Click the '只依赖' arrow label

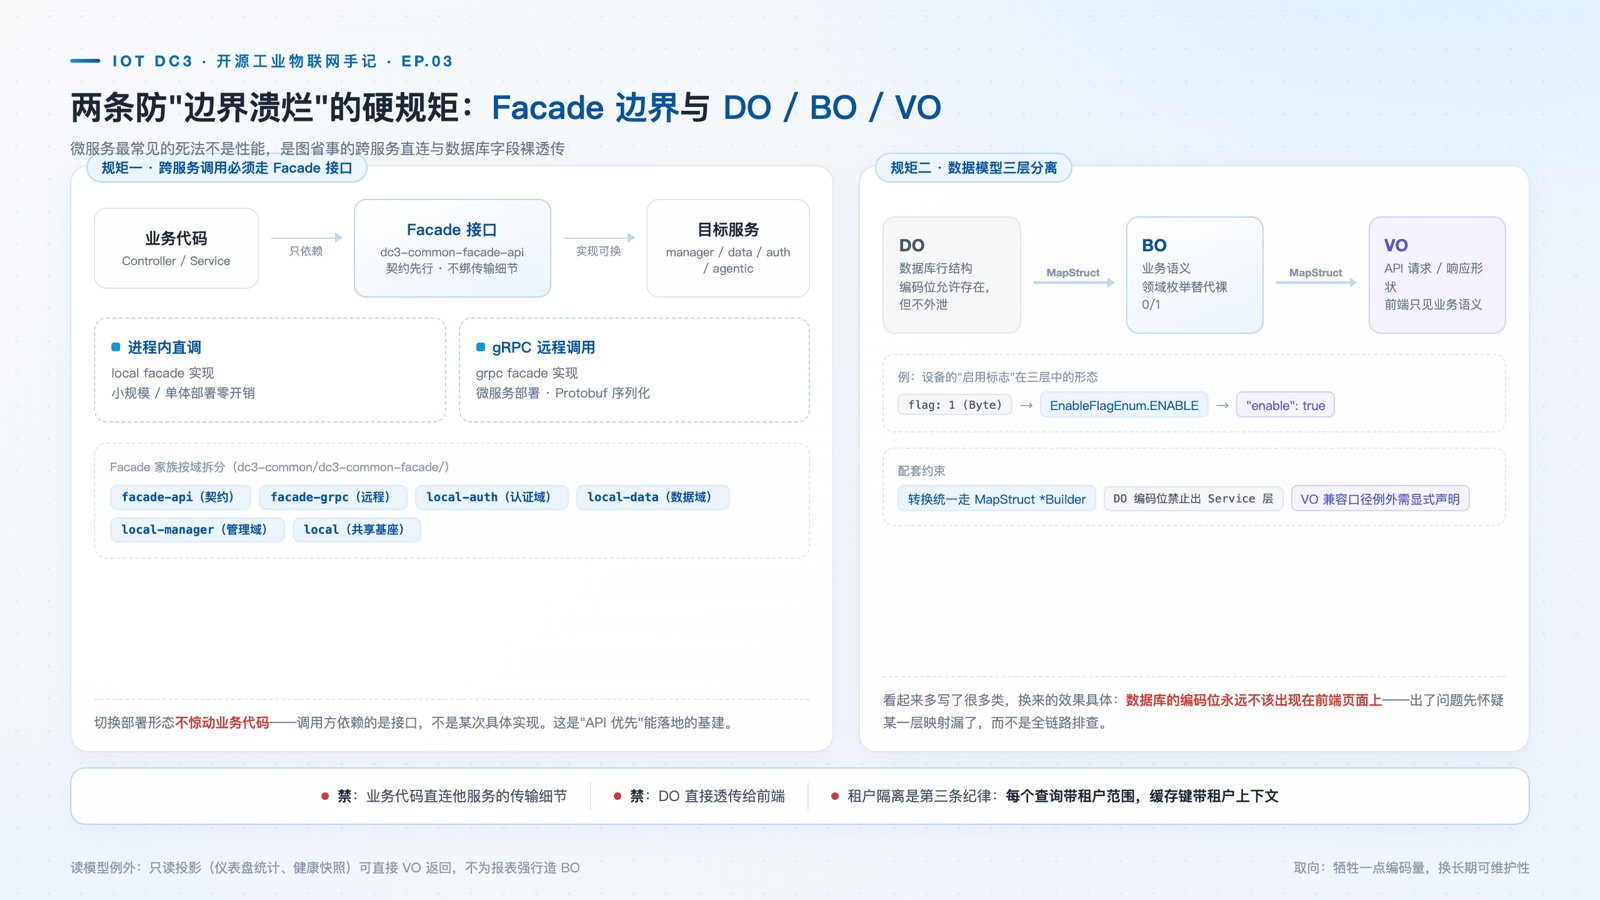(x=306, y=251)
